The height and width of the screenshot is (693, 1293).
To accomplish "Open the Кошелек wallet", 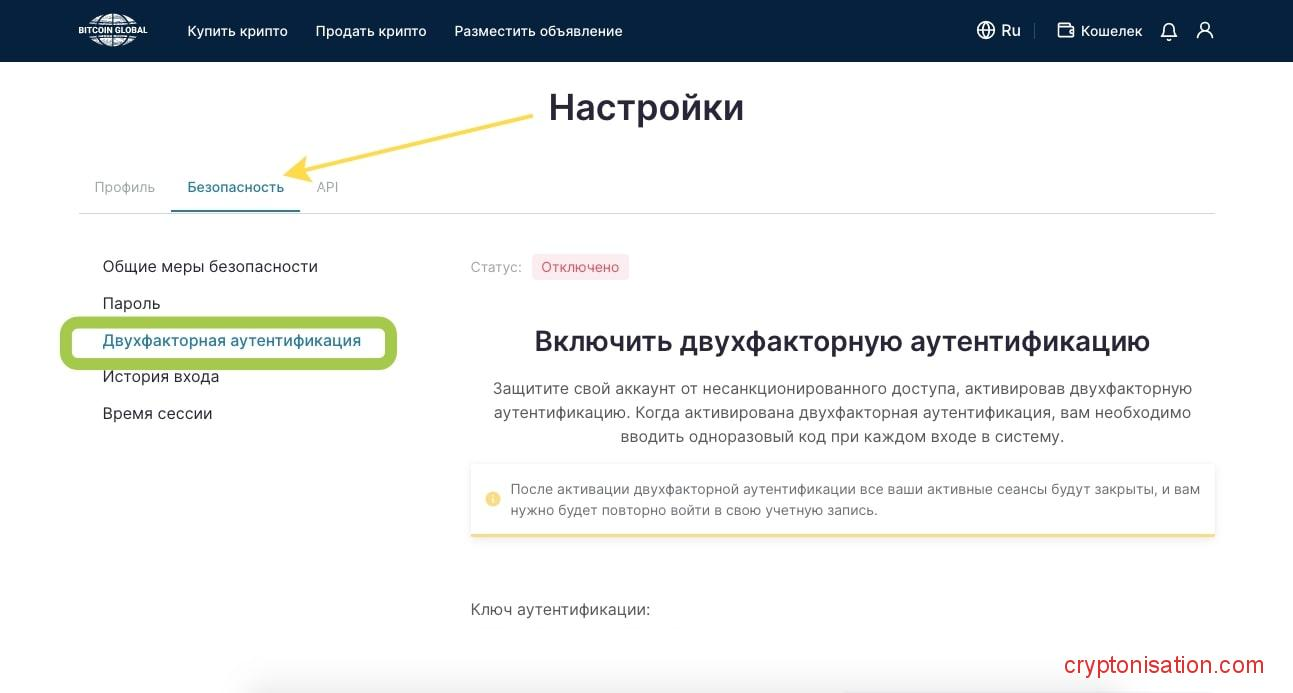I will point(1099,31).
